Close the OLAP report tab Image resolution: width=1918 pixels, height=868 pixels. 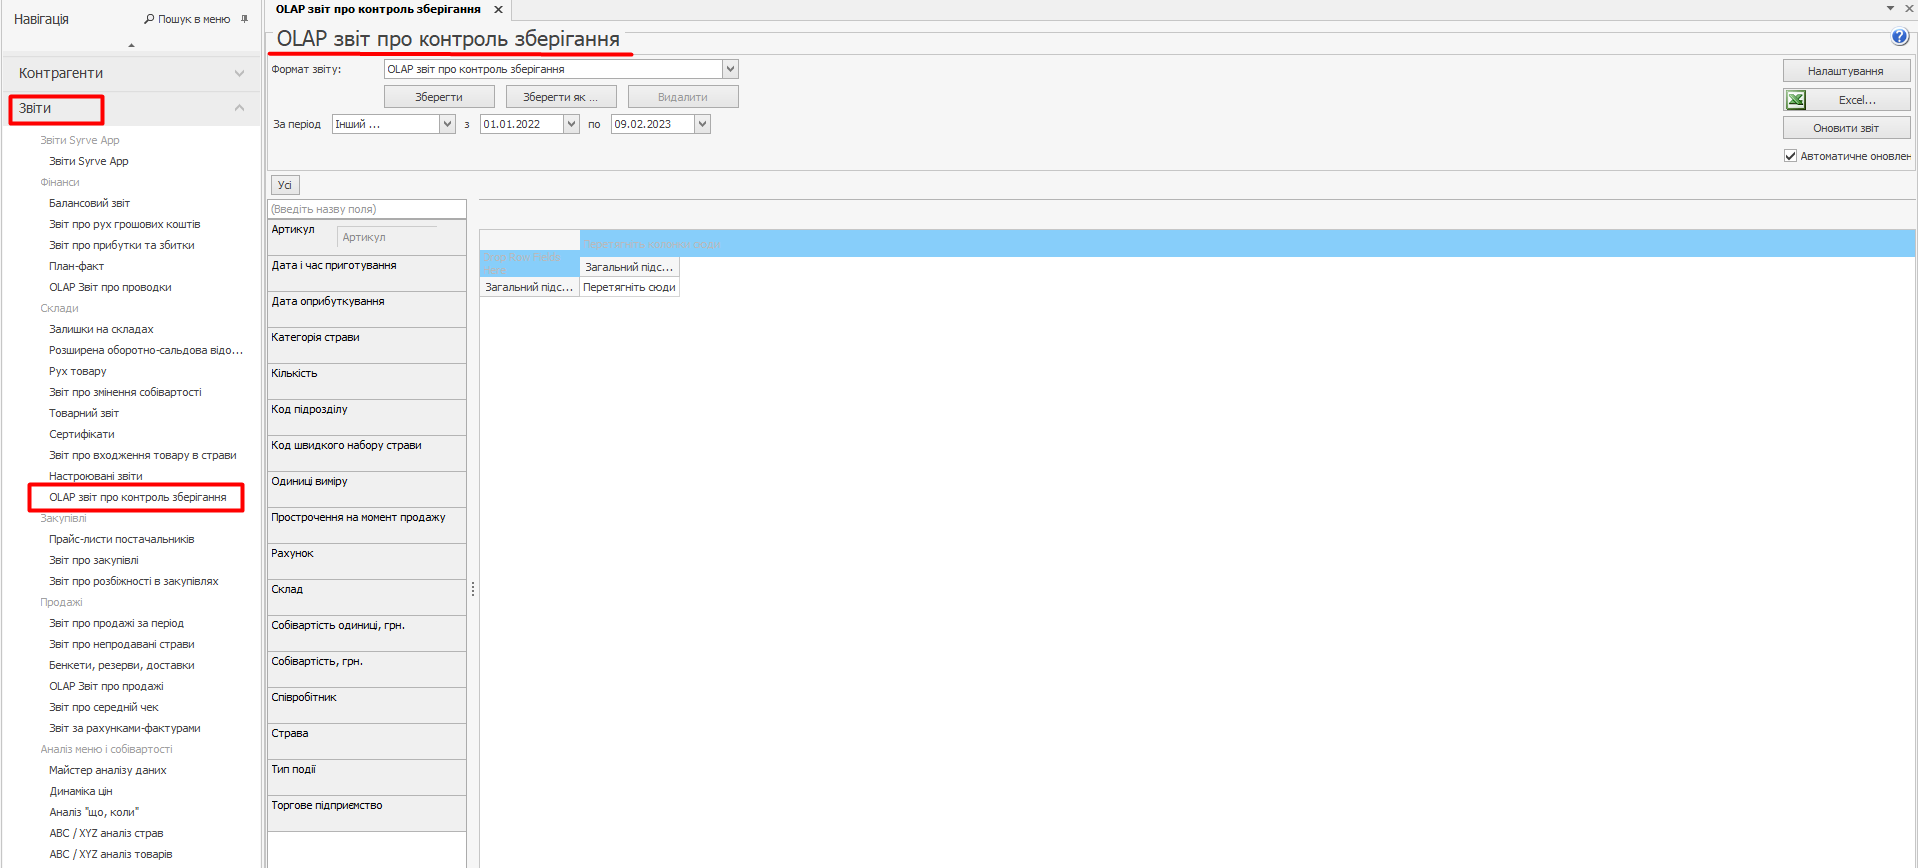pyautogui.click(x=498, y=10)
